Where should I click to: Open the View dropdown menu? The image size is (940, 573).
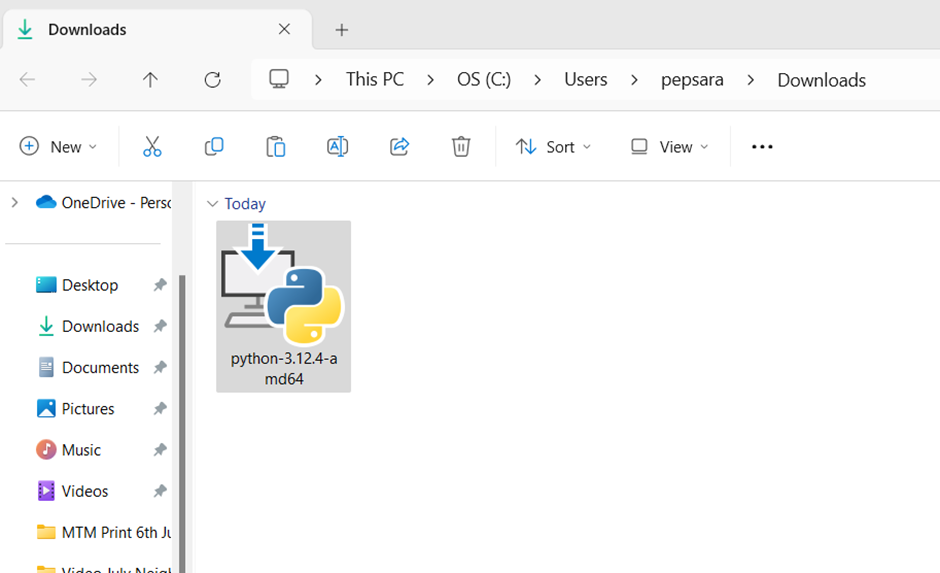(670, 146)
